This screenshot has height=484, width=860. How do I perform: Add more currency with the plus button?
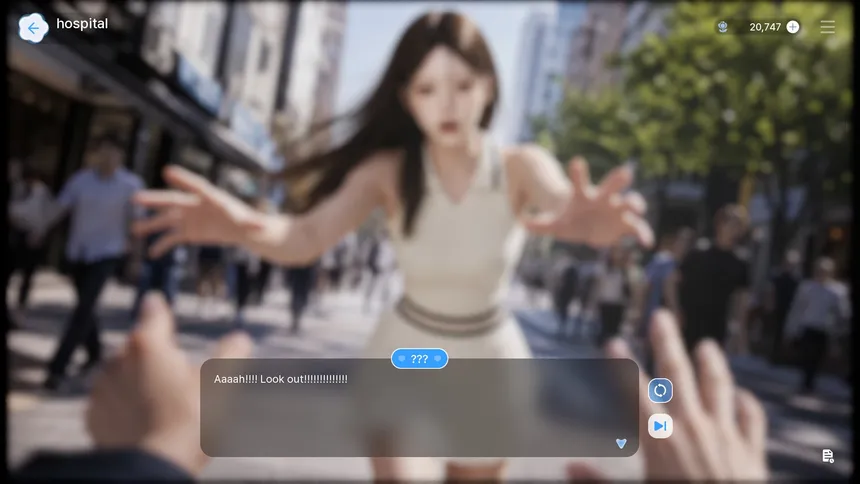coord(793,27)
